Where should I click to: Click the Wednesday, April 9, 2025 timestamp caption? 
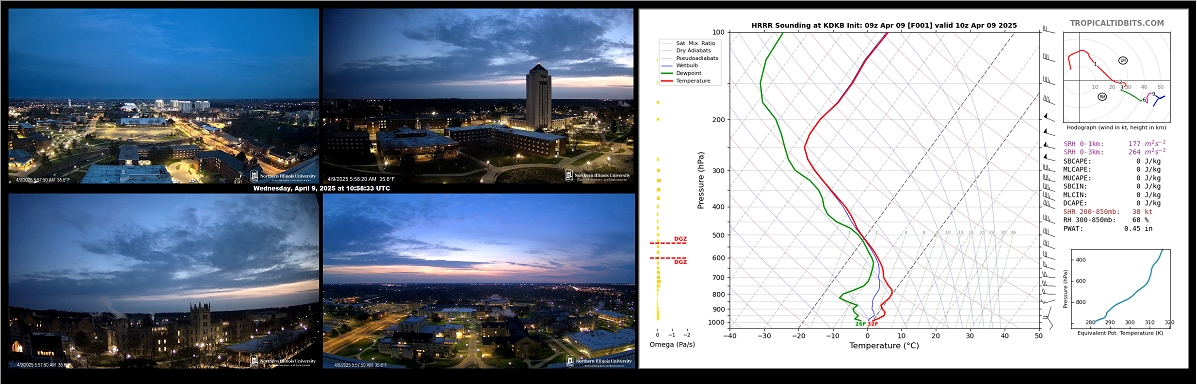point(321,188)
